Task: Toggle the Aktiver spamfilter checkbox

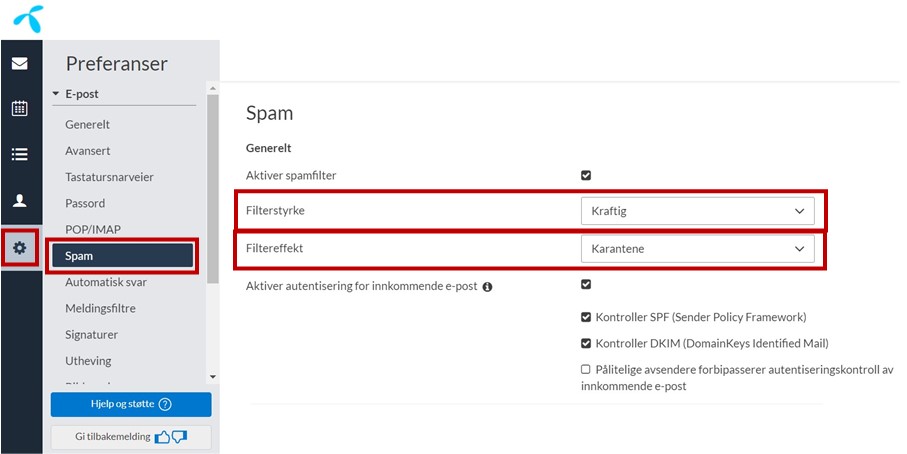Action: tap(586, 175)
